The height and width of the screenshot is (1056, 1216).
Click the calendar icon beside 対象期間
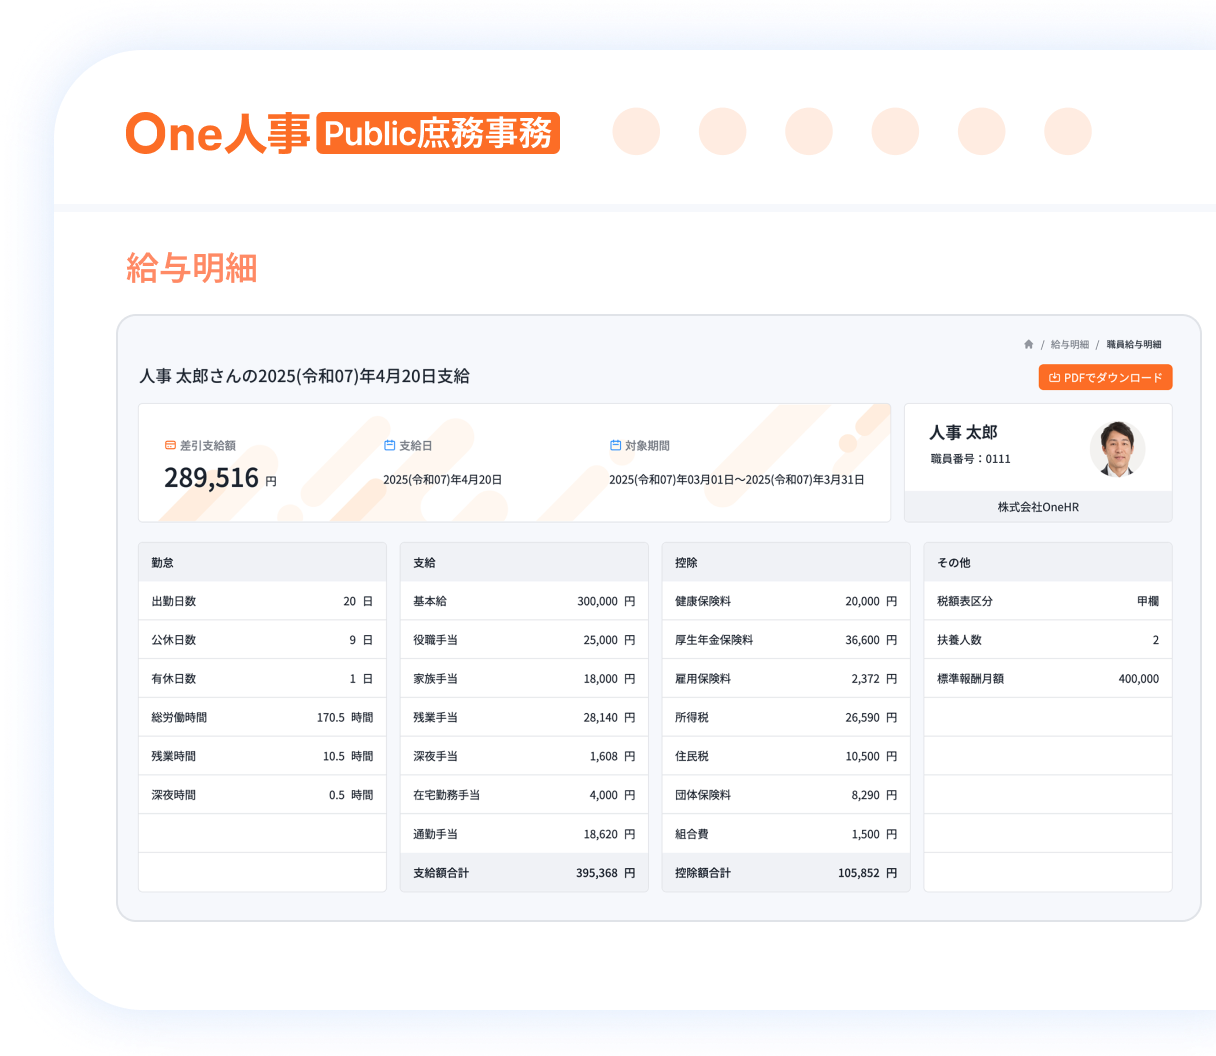pyautogui.click(x=616, y=445)
